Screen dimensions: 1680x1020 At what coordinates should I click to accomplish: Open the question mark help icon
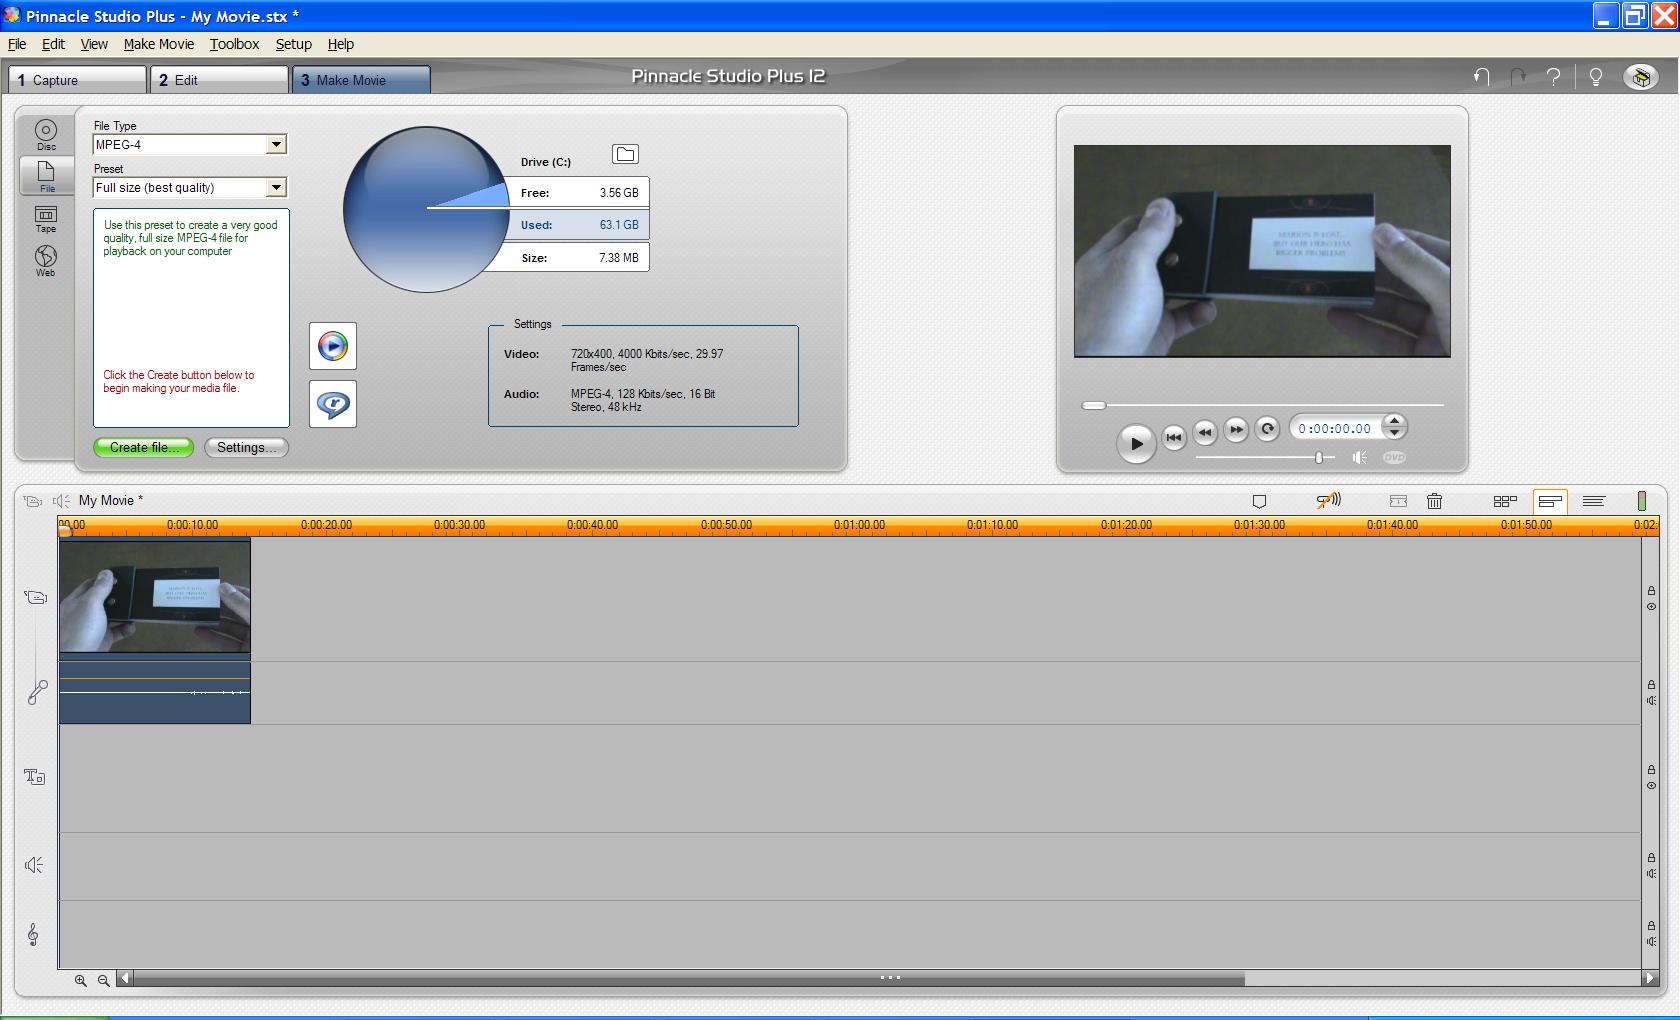click(1554, 77)
